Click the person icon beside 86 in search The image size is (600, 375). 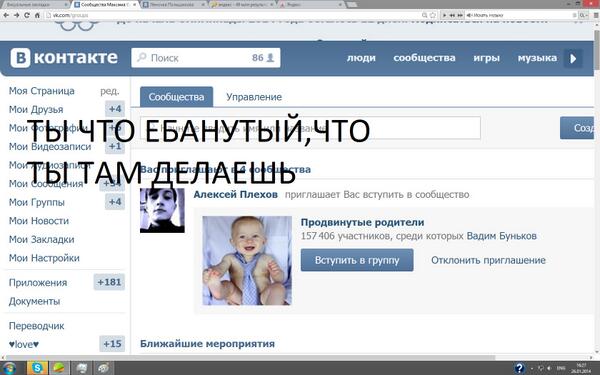pyautogui.click(x=271, y=58)
